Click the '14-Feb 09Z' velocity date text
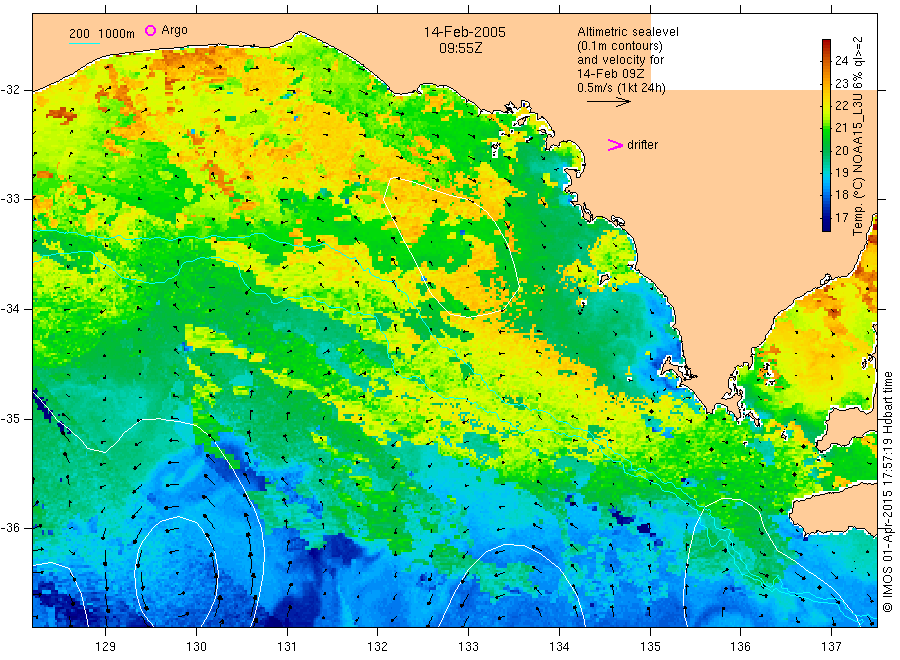900x660 pixels. click(611, 74)
